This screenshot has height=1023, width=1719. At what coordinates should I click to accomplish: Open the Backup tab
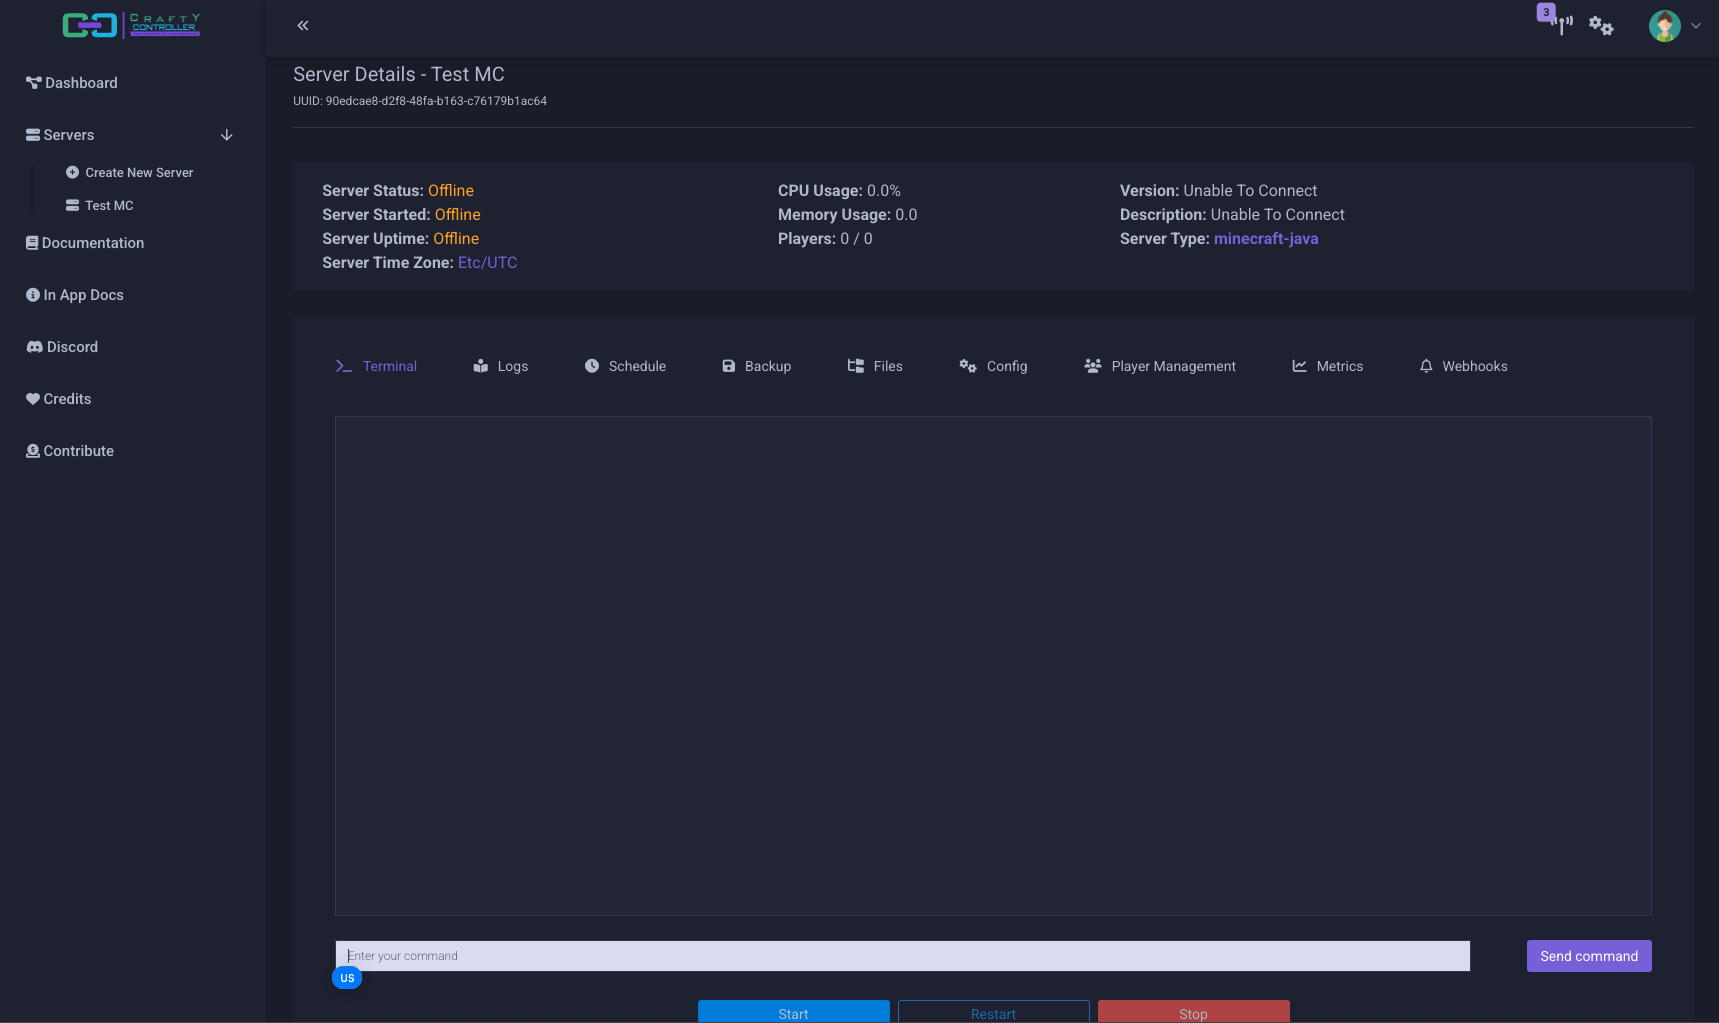point(756,366)
